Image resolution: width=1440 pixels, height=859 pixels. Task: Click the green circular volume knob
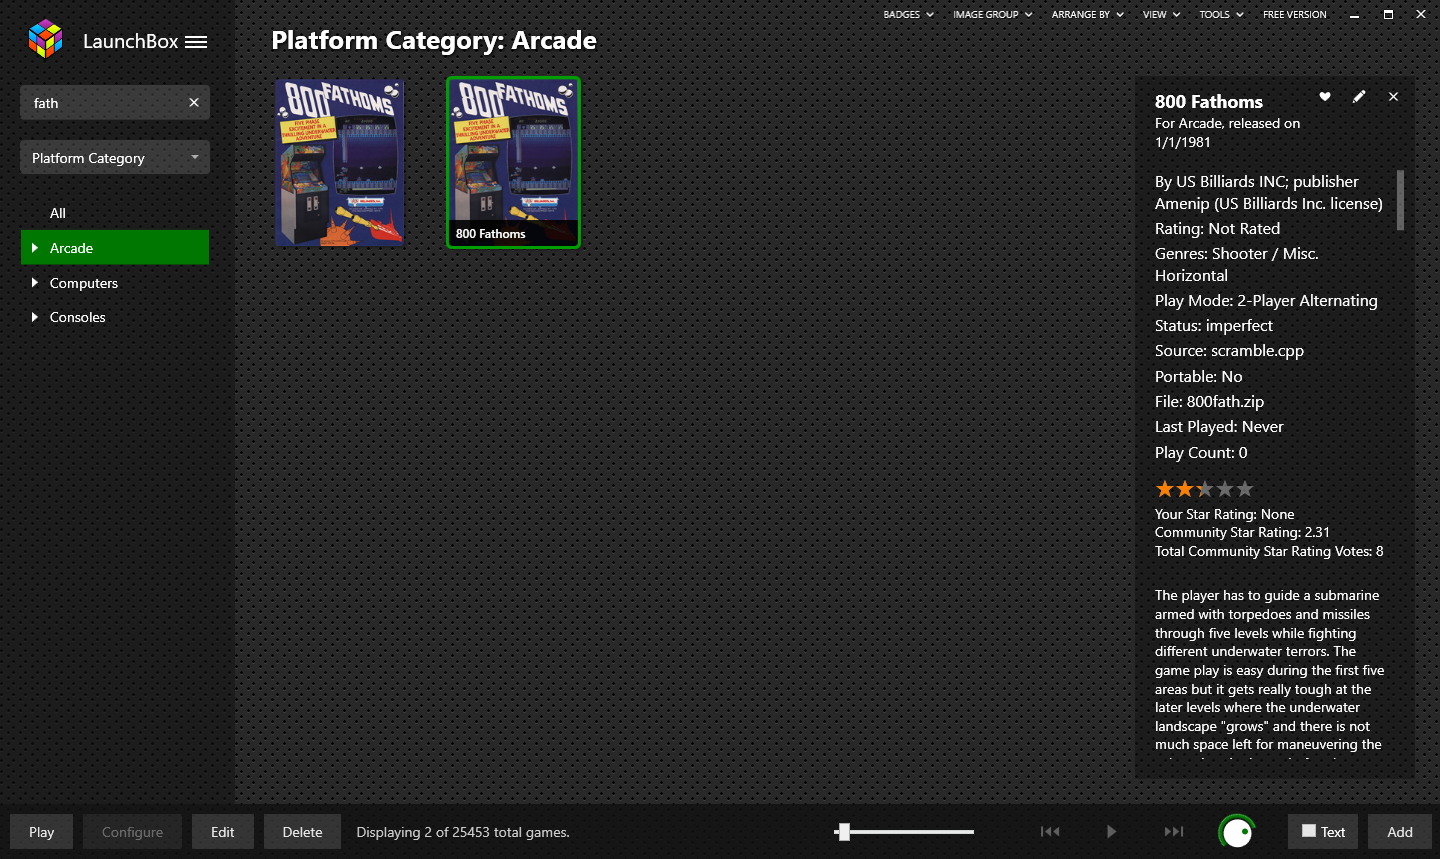(x=1237, y=831)
